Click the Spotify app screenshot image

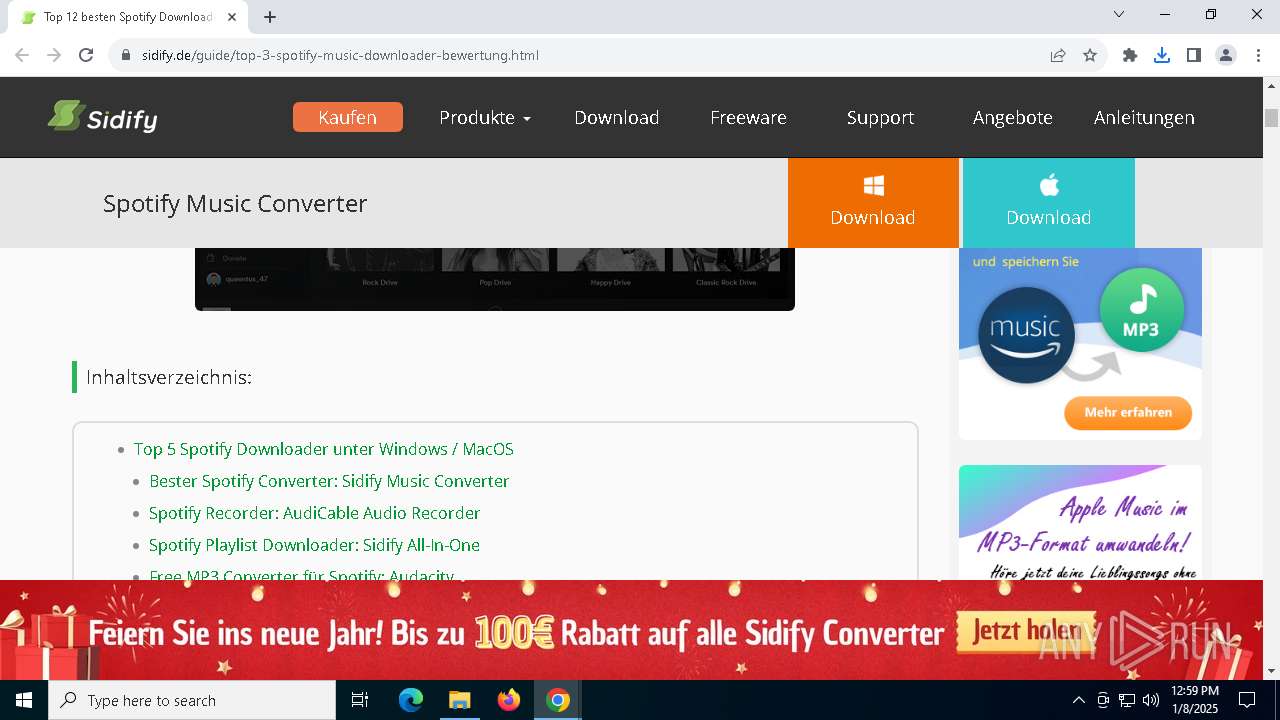tap(495, 279)
